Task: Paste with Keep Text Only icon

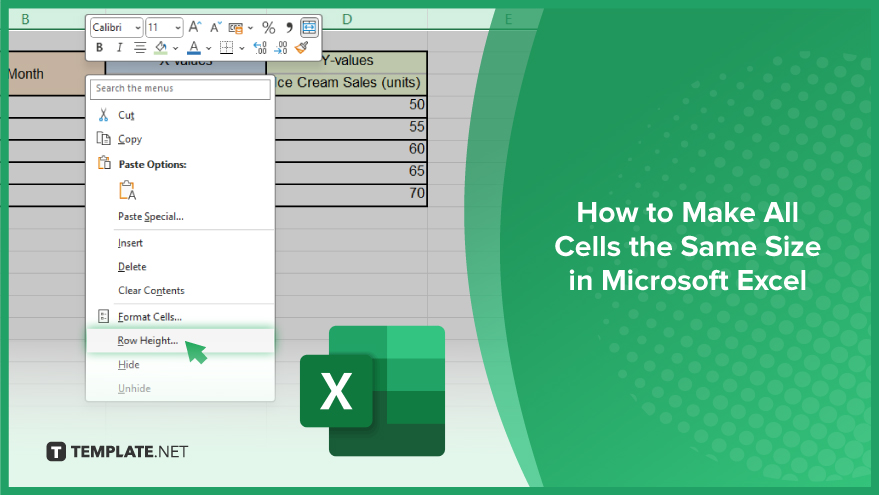Action: [128, 191]
